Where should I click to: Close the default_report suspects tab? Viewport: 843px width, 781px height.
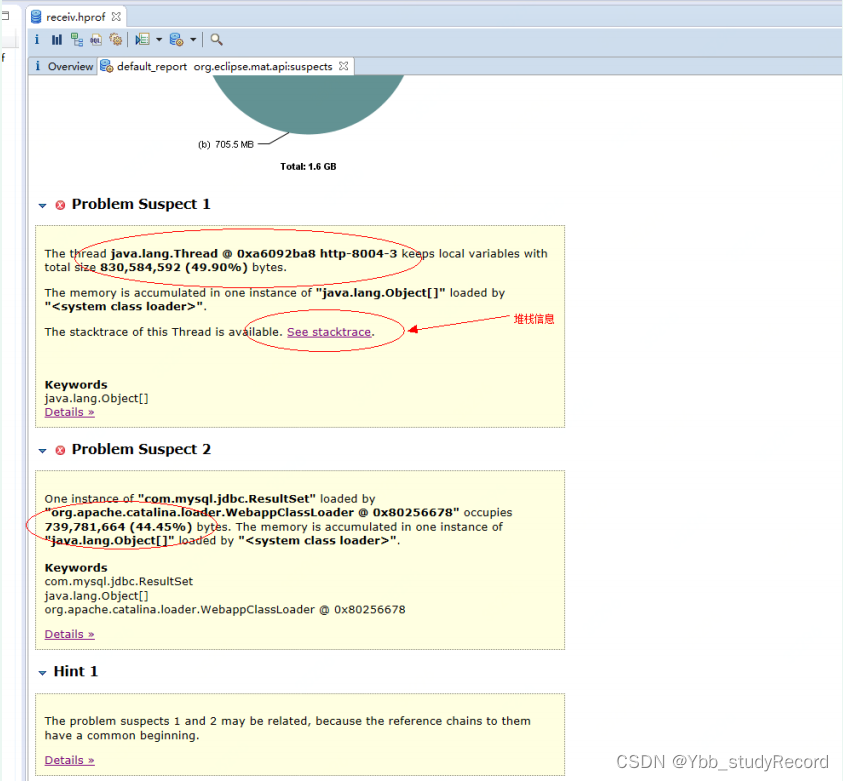pyautogui.click(x=344, y=66)
